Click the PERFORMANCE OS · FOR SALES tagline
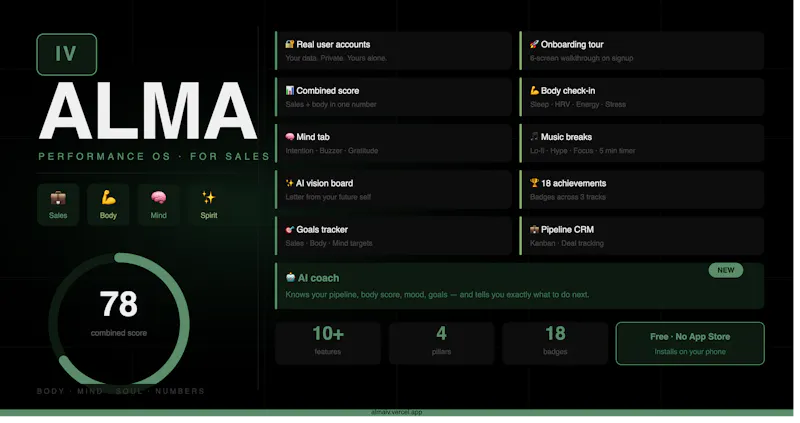The image size is (800, 423). (154, 157)
